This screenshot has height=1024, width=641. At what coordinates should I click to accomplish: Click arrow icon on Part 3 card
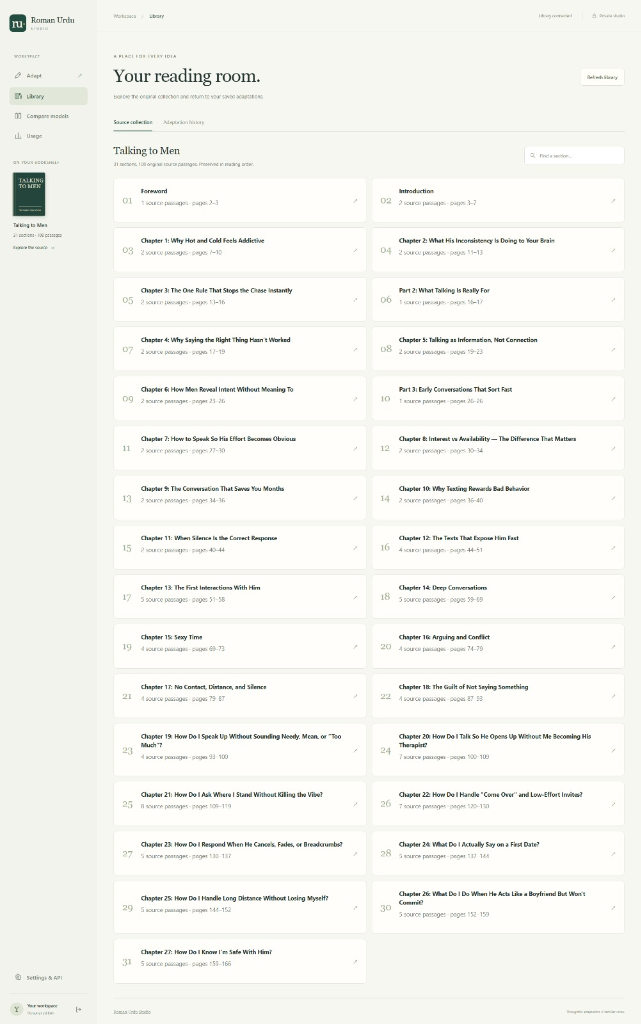tap(613, 399)
